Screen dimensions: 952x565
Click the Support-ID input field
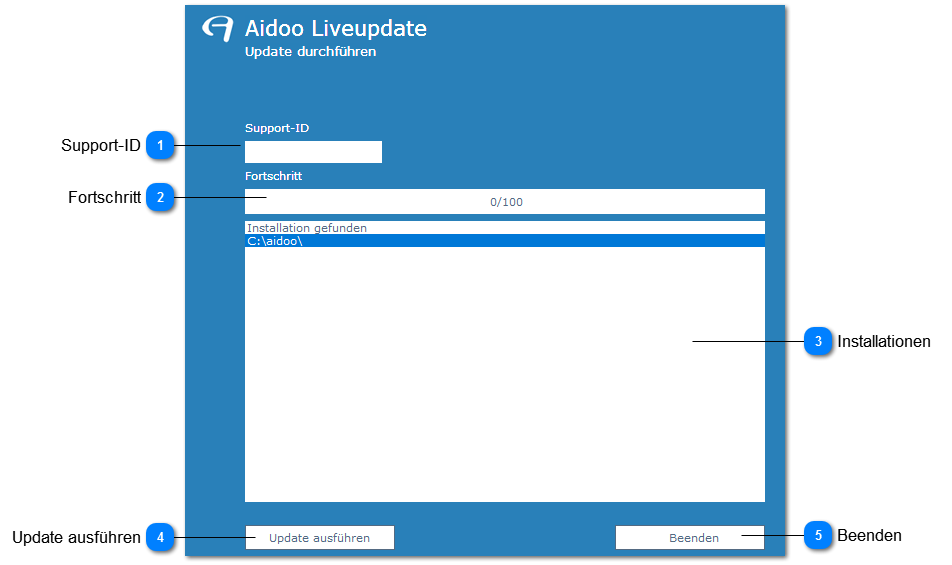click(313, 152)
